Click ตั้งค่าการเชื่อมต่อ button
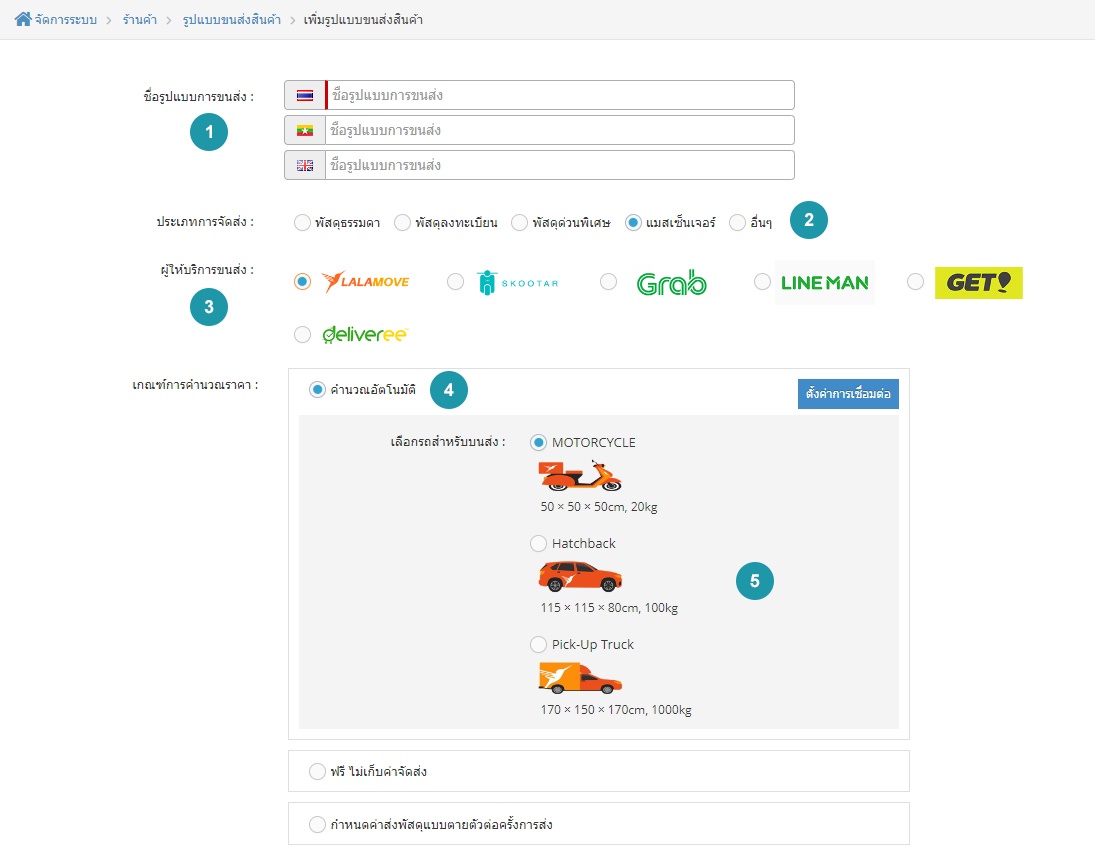The height and width of the screenshot is (851, 1095). pos(848,394)
